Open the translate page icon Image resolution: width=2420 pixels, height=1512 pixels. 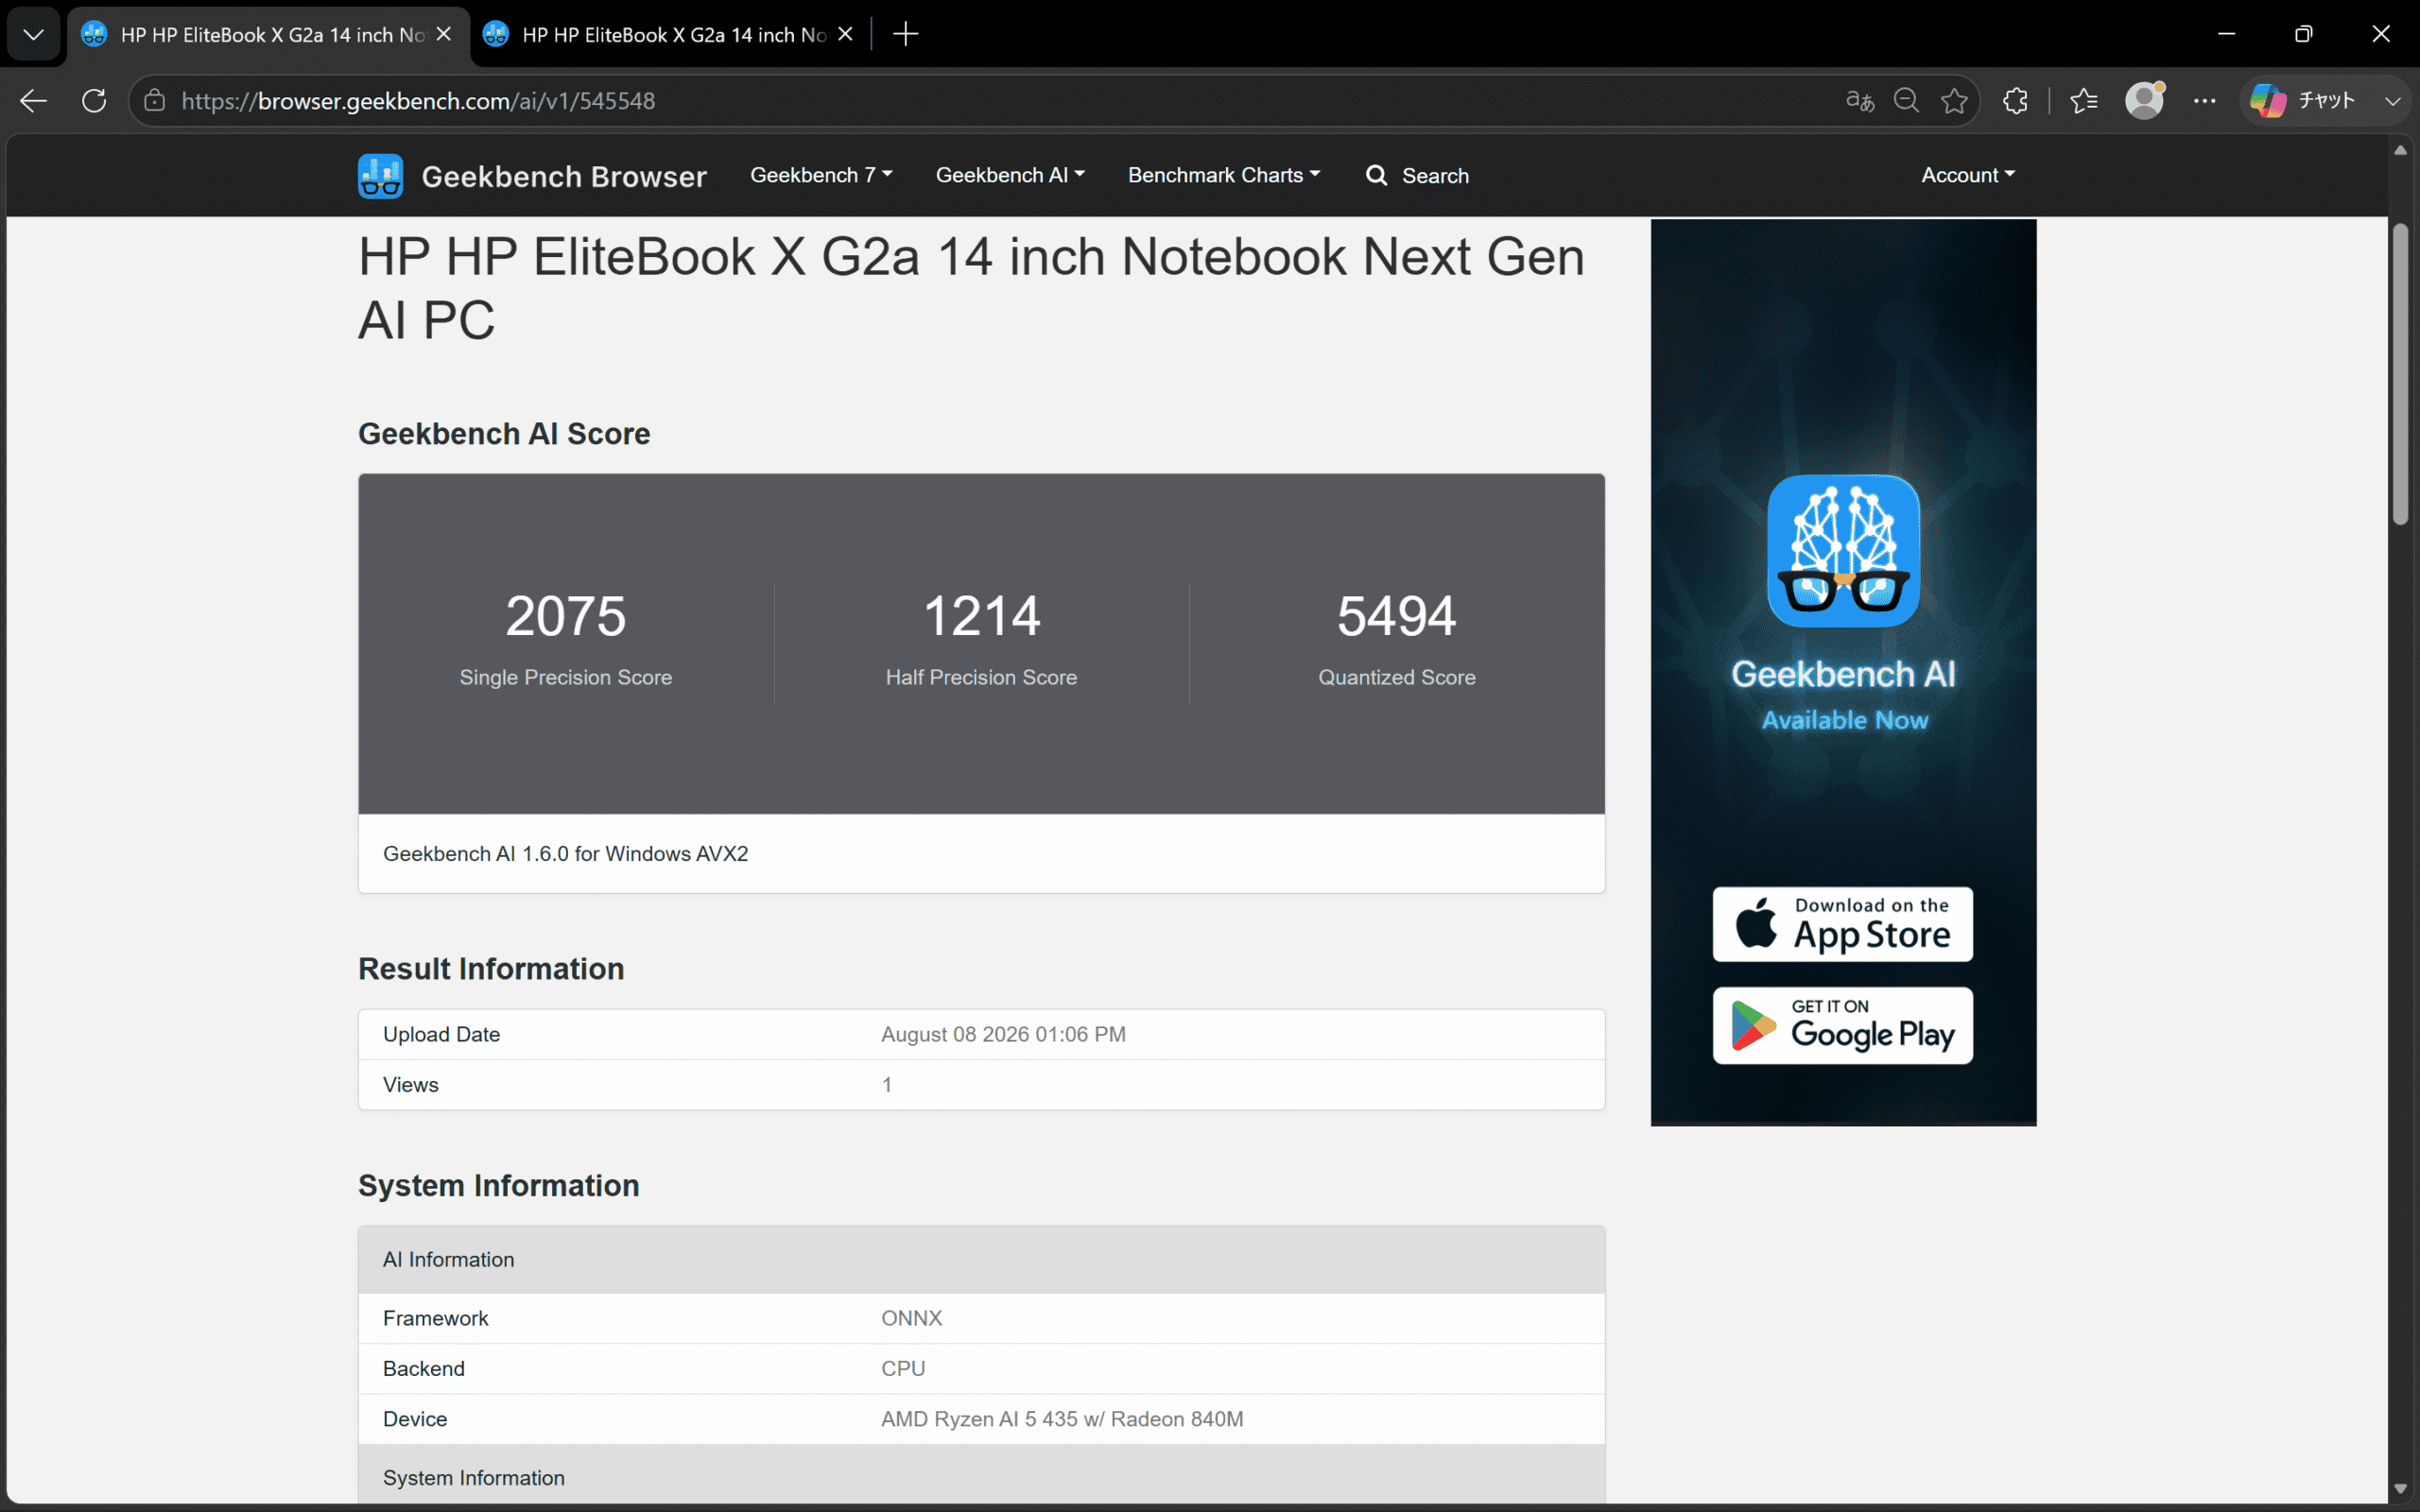click(1859, 101)
